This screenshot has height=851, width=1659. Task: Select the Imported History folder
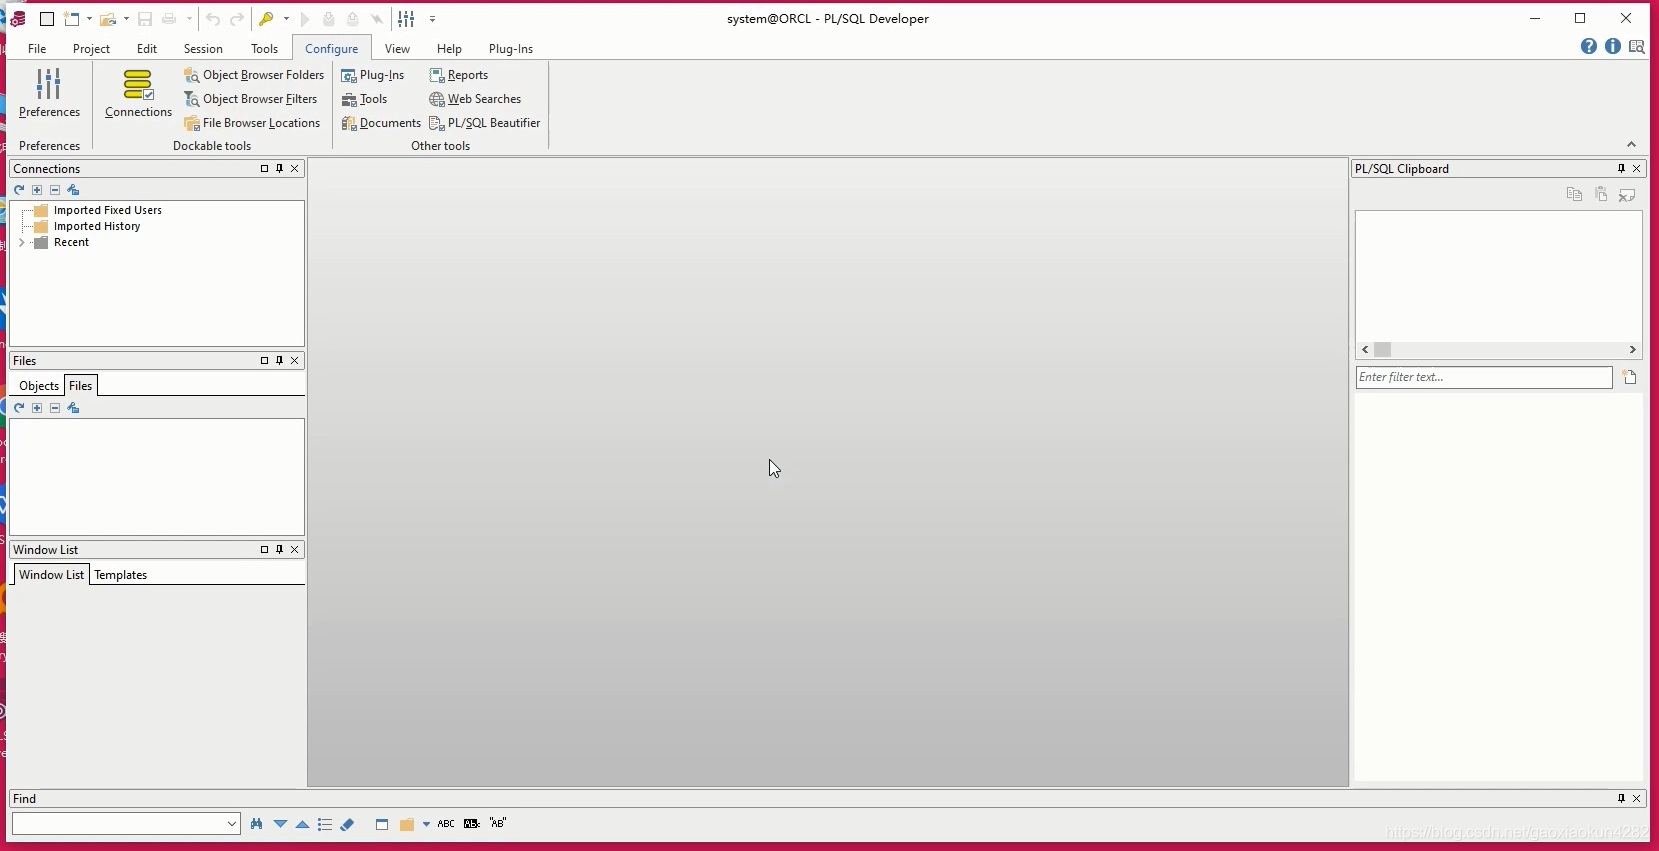click(x=97, y=226)
